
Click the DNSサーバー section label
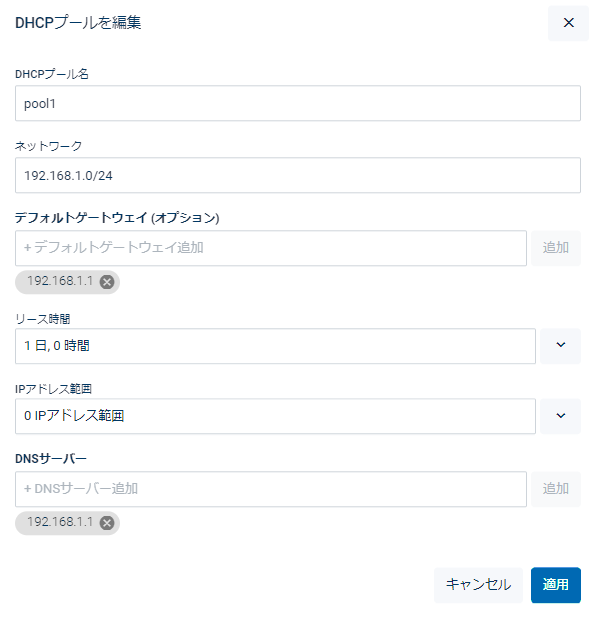pos(51,459)
